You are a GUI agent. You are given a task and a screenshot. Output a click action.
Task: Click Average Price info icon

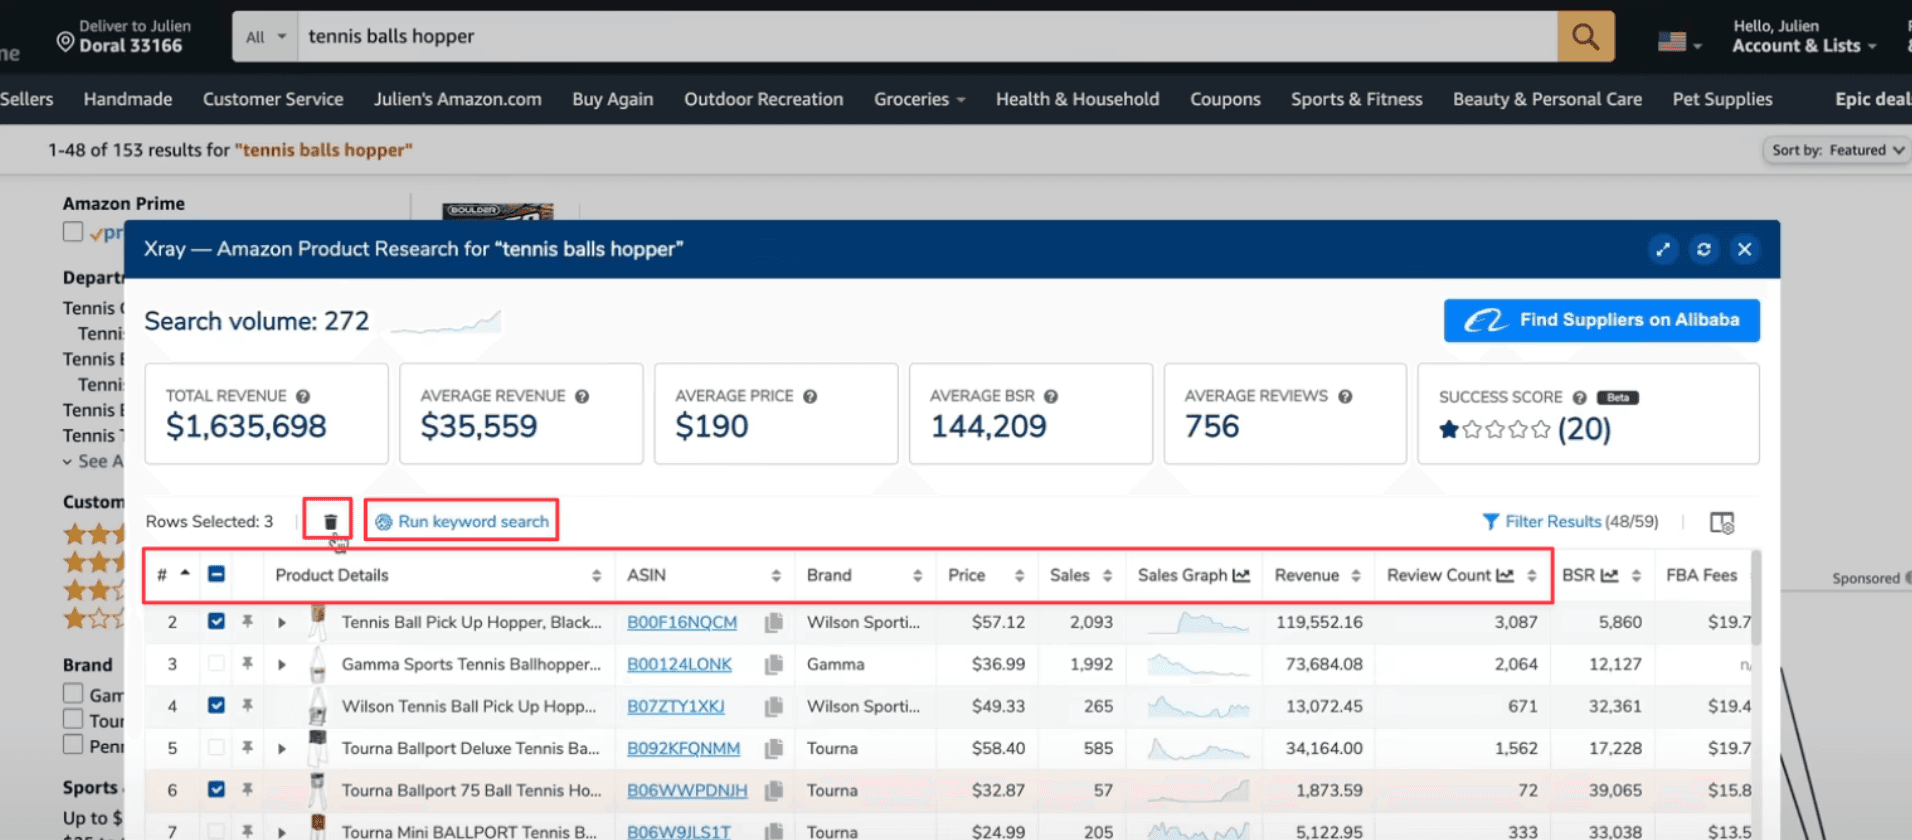(x=810, y=397)
